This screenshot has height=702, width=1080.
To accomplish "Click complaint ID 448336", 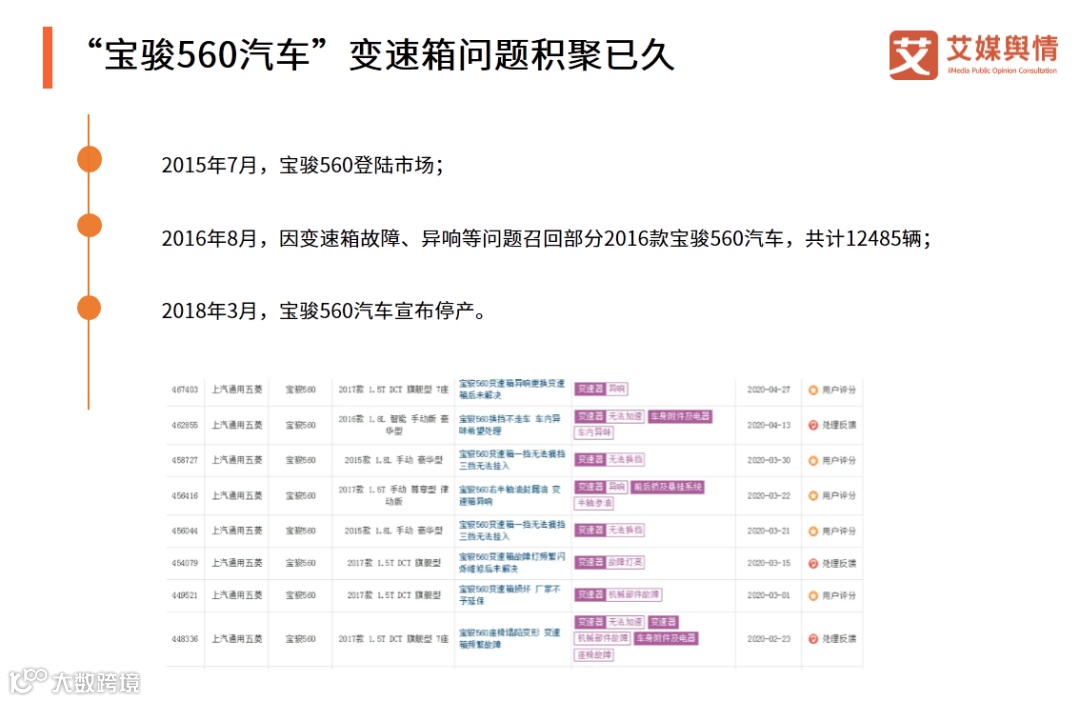I will point(185,639).
